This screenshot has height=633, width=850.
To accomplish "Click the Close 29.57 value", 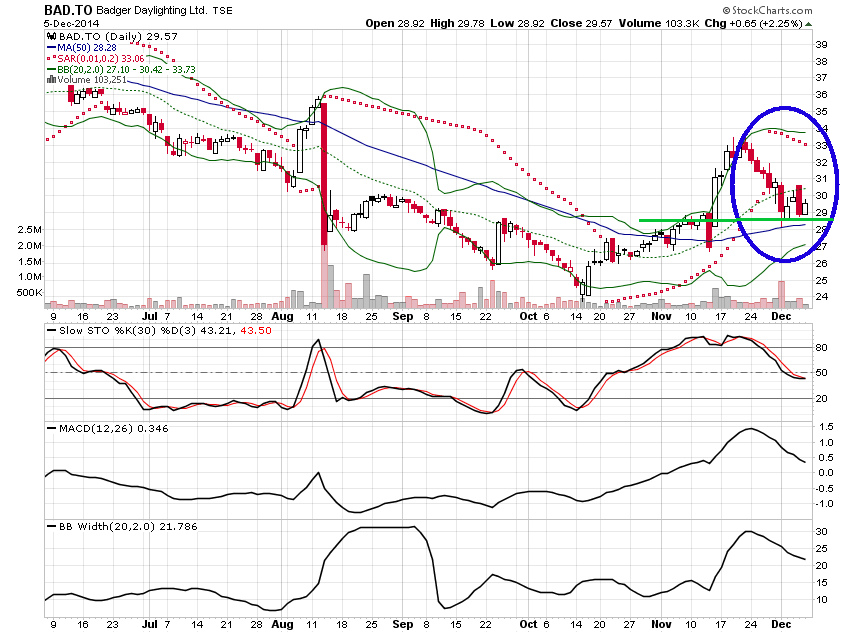I will coord(581,23).
